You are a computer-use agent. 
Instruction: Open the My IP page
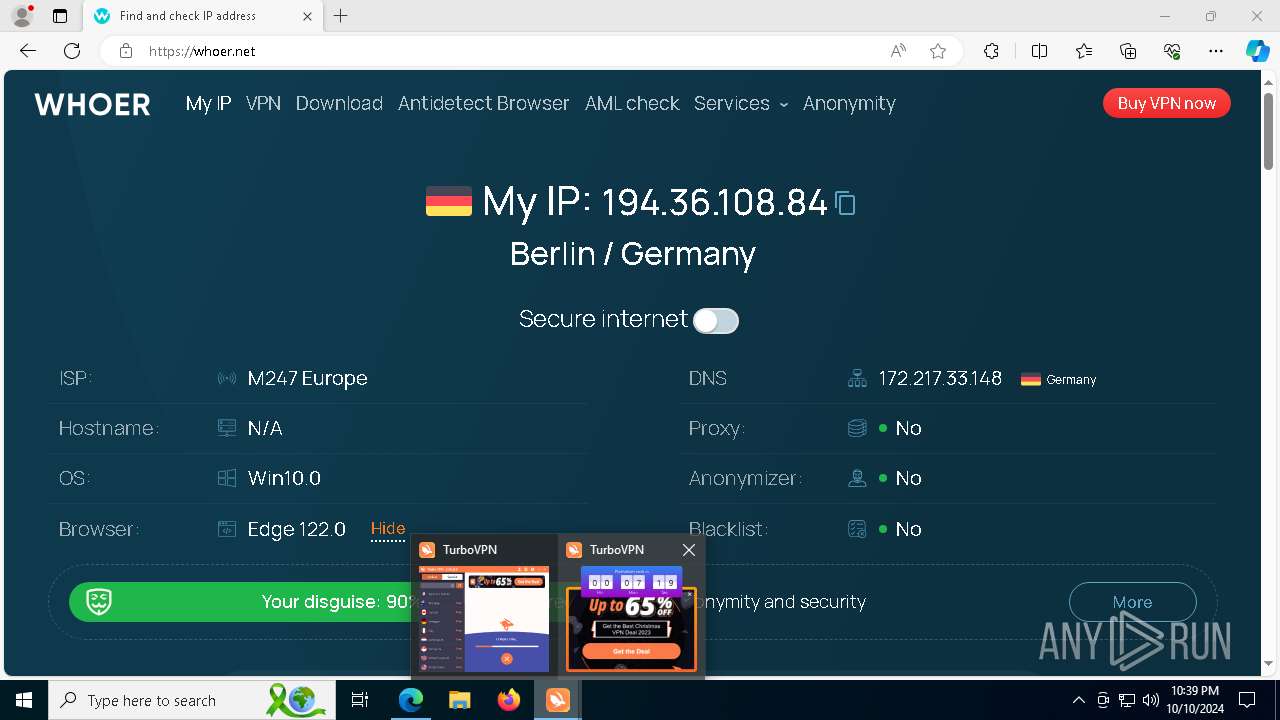pyautogui.click(x=208, y=103)
